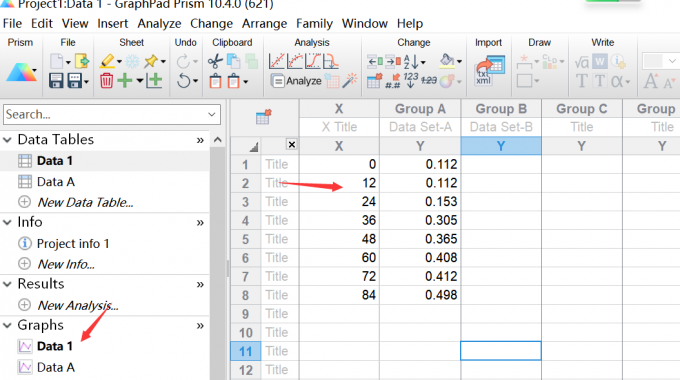680x380 pixels.
Task: Open the Save As dropdown arrow
Action: tap(87, 82)
